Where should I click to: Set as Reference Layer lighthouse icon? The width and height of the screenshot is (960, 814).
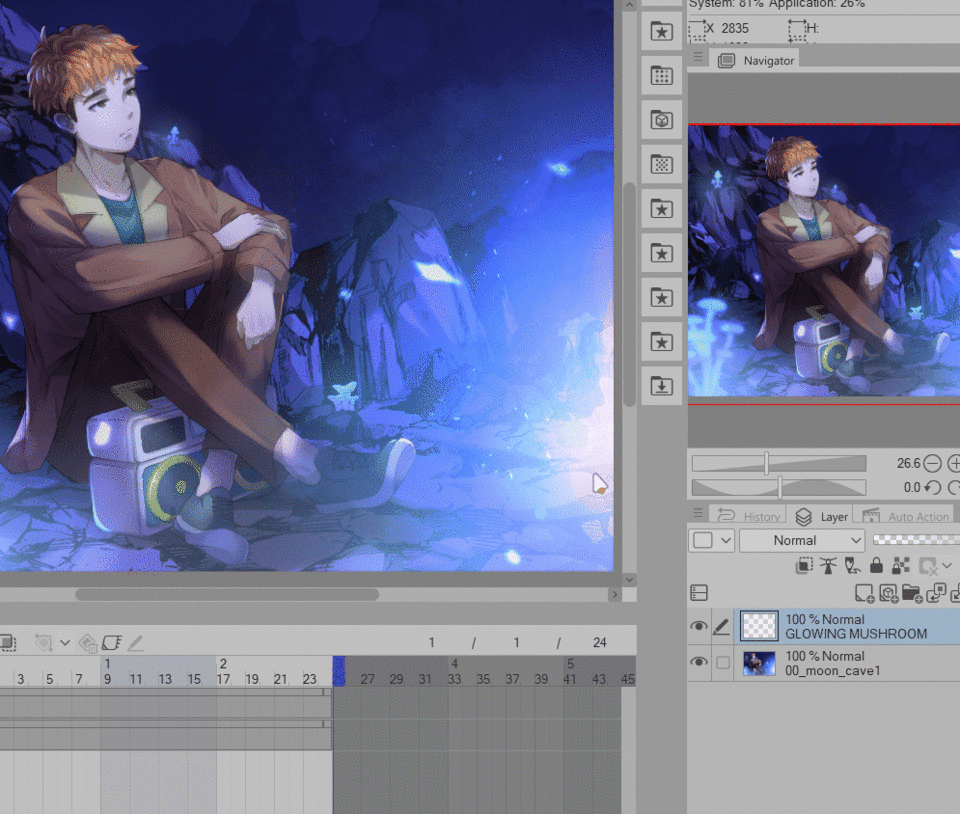828,565
